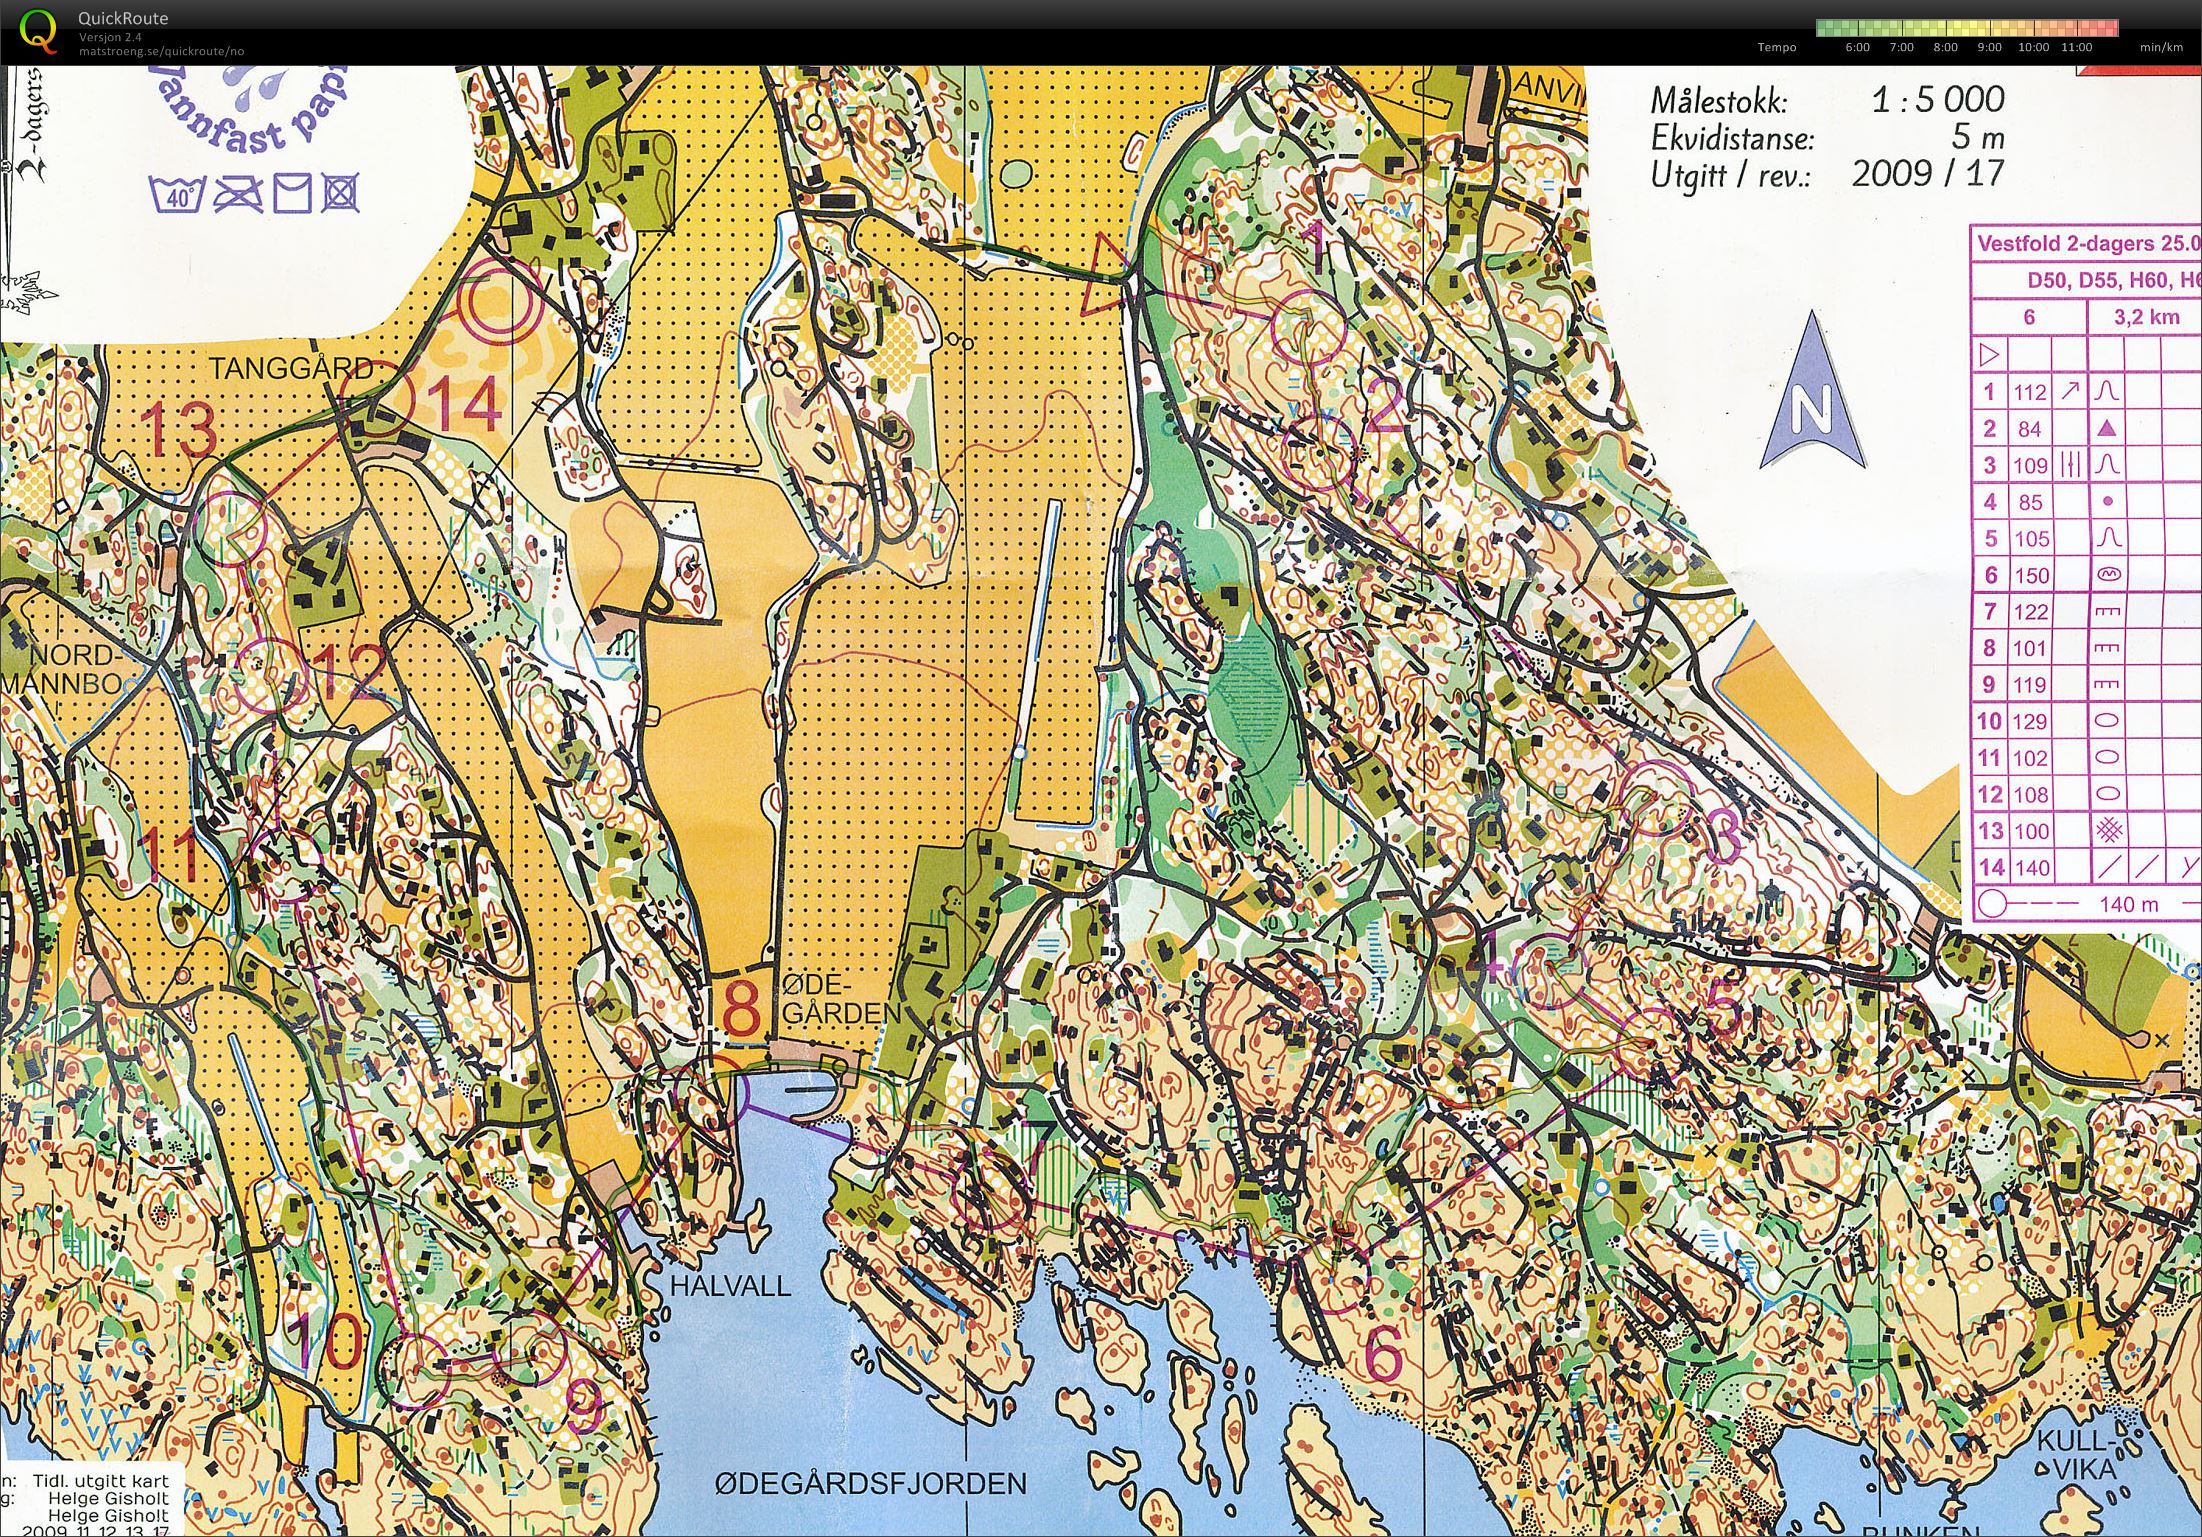Click the crossed-out square laundry symbol
This screenshot has width=2202, height=1537.
pyautogui.click(x=340, y=192)
